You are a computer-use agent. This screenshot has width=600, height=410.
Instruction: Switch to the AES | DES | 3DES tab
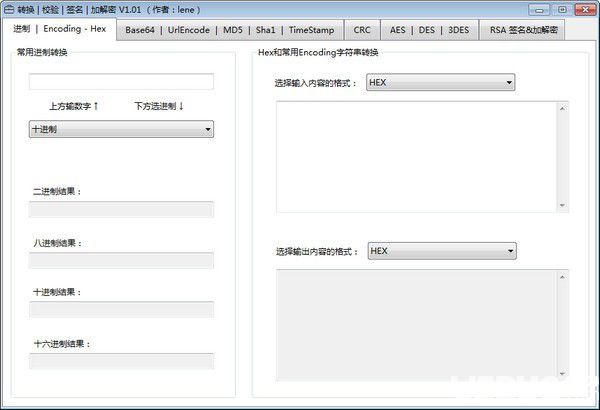coord(429,30)
